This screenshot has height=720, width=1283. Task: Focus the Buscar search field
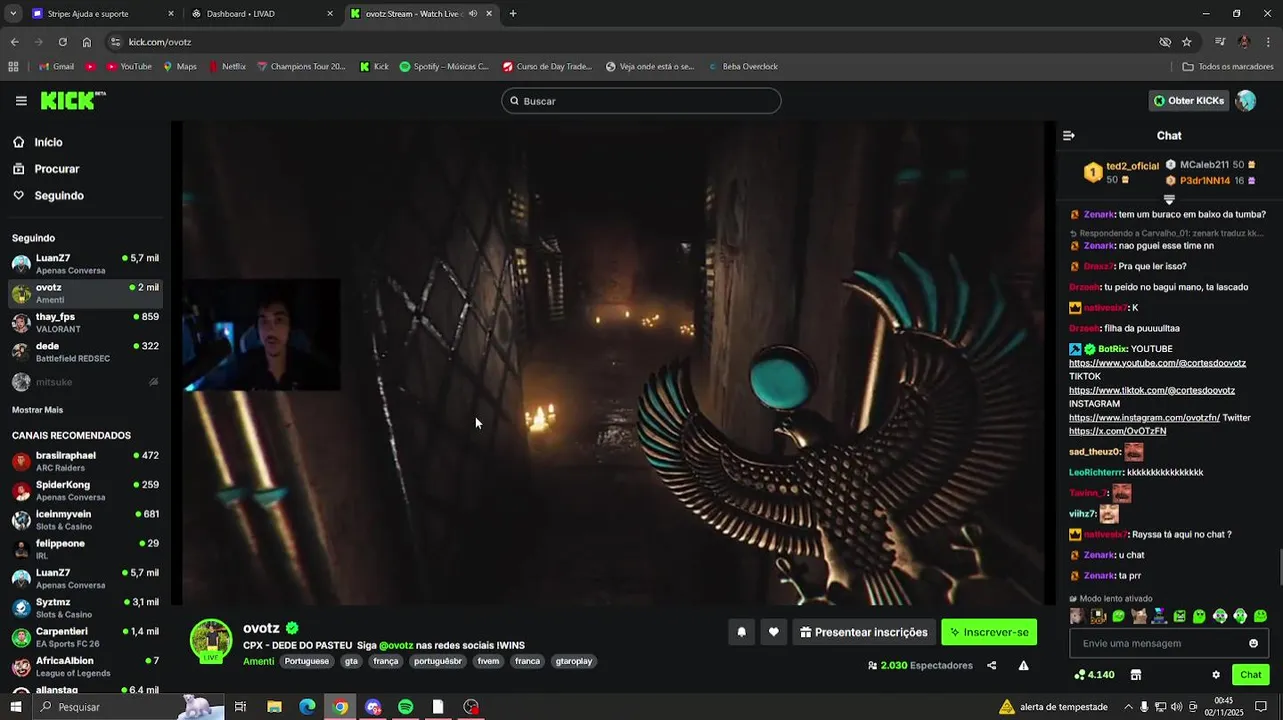[x=641, y=101]
